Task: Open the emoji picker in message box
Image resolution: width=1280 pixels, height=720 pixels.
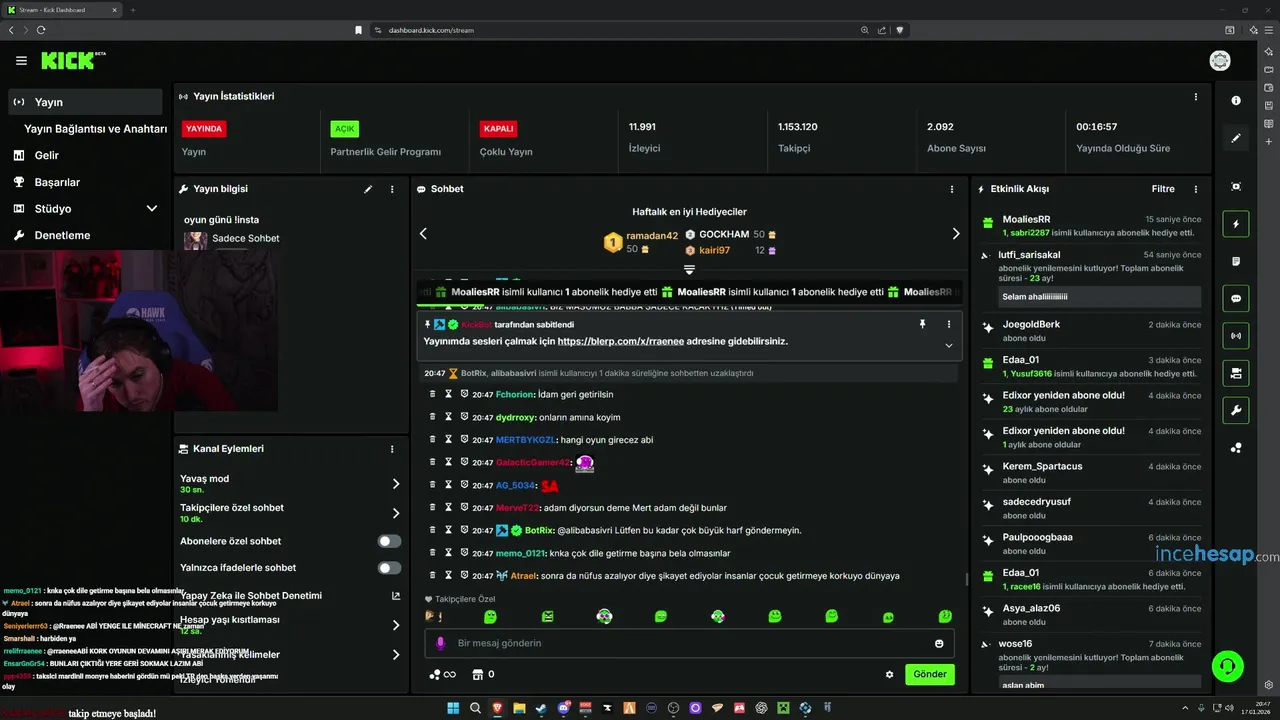Action: pos(939,643)
